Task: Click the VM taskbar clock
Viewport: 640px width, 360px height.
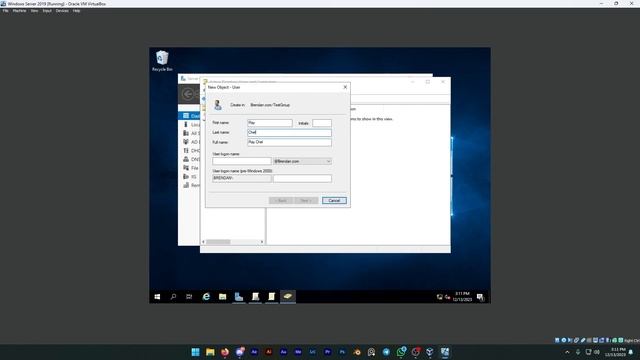Action: [462, 297]
